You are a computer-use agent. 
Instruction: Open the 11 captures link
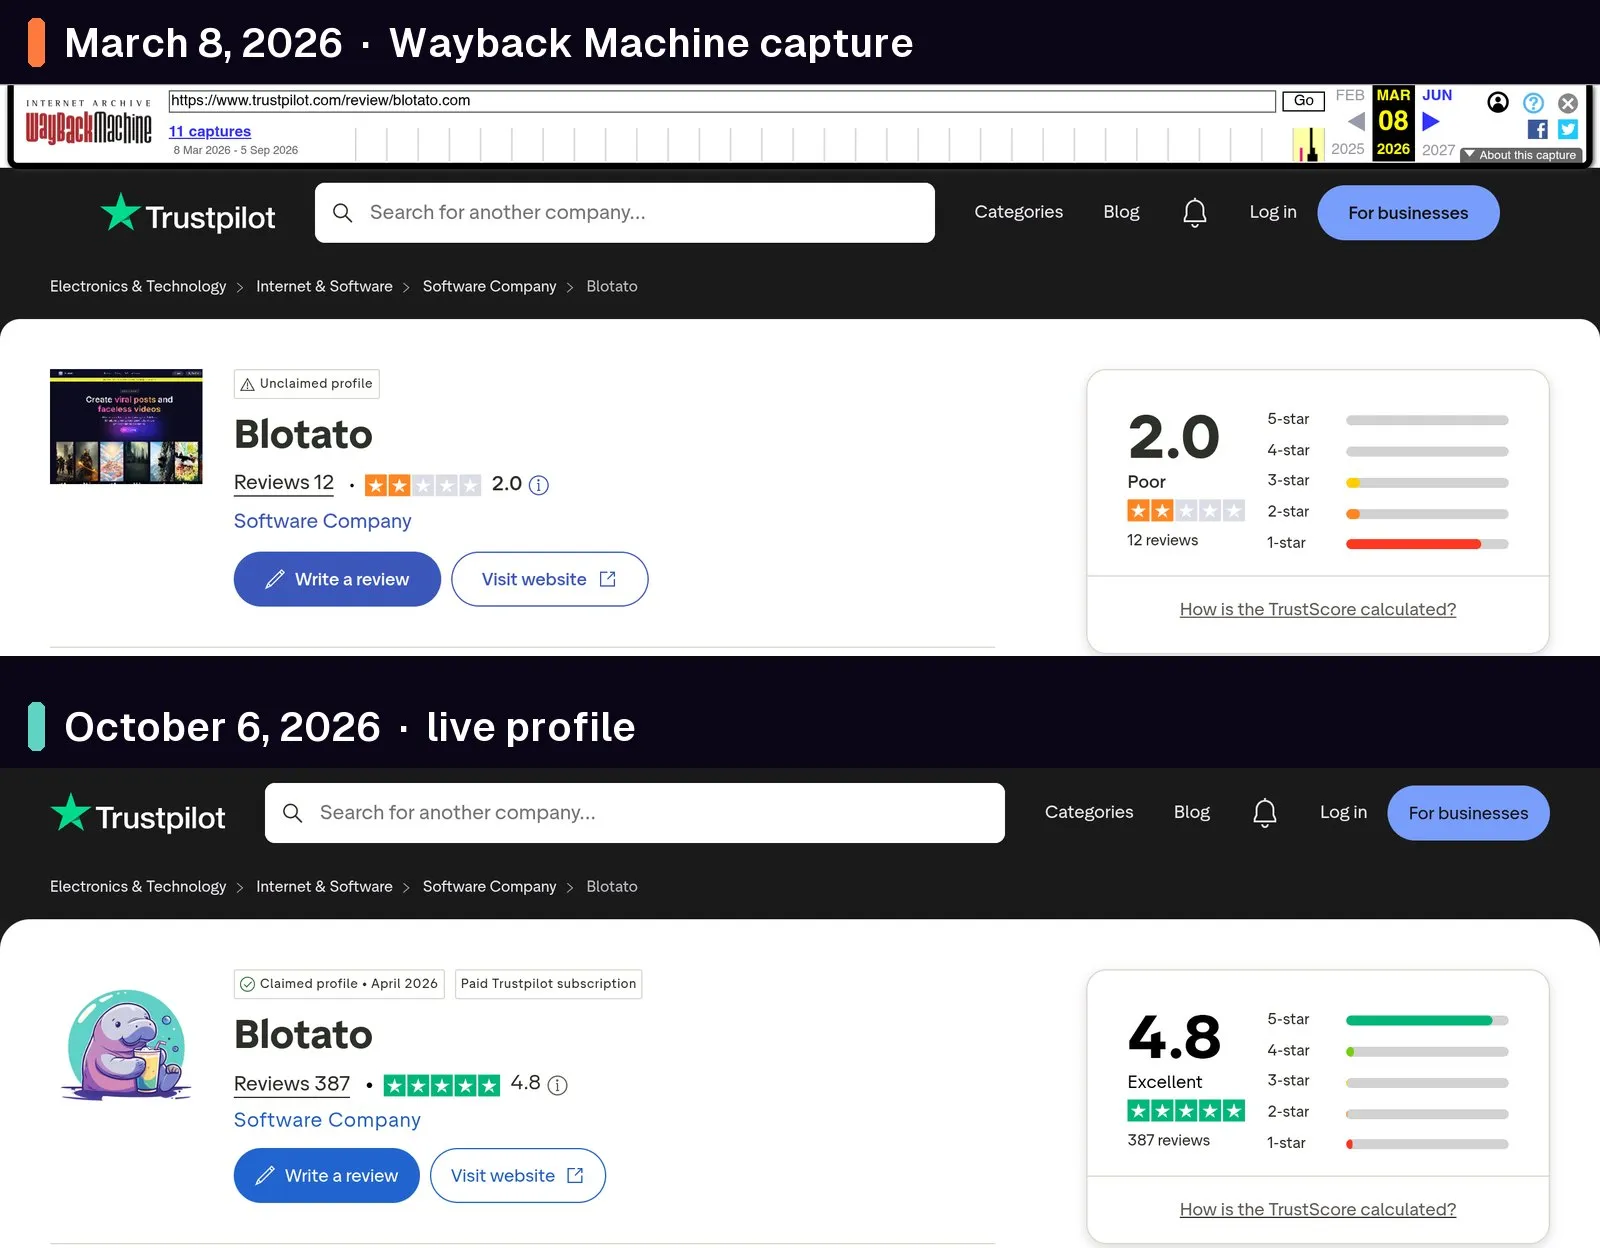210,131
